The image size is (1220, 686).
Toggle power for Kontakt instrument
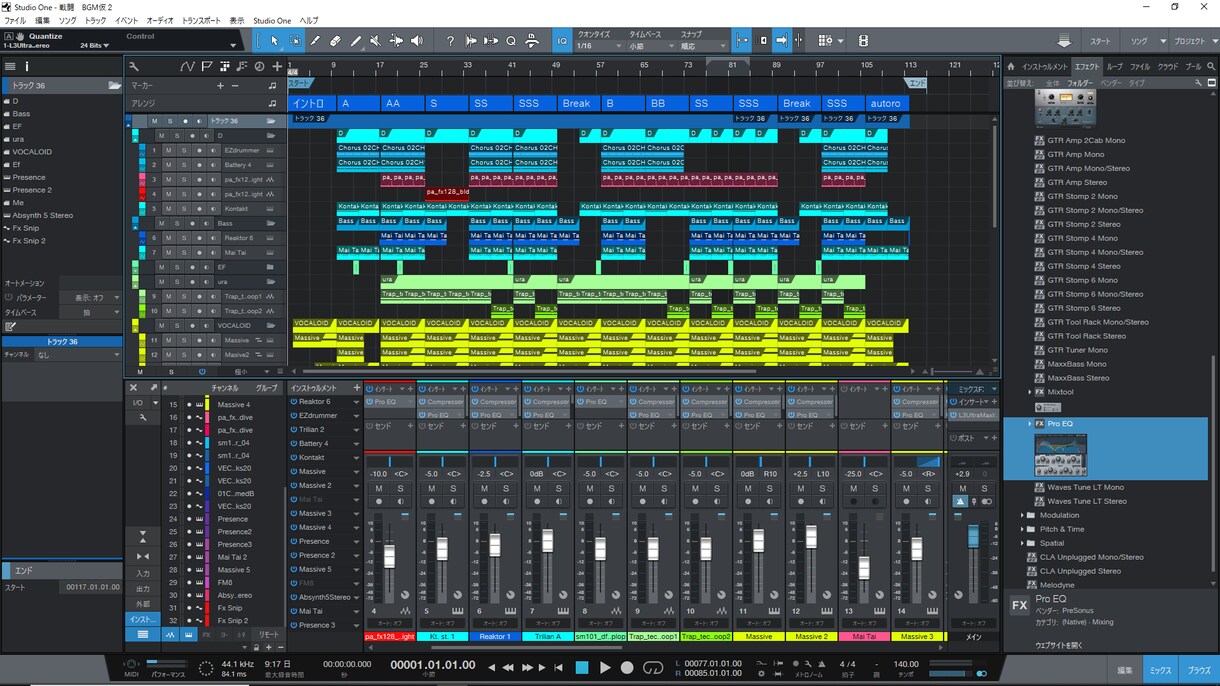pos(293,457)
